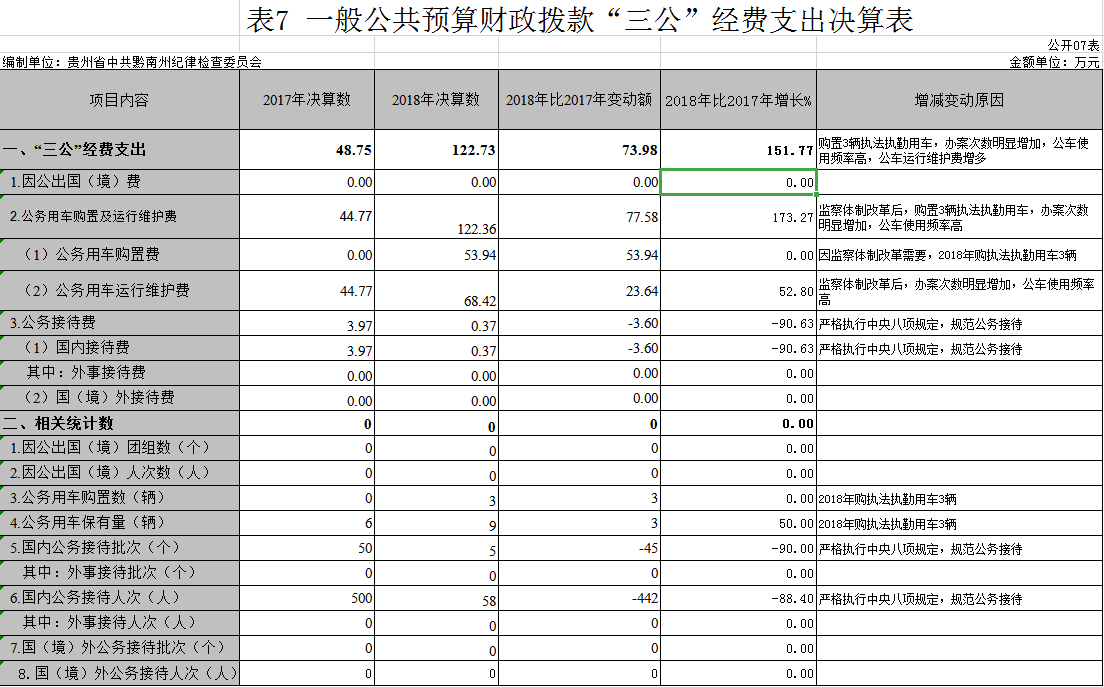
Task: Click the 2.因公出国（境）人次数（人） label
Action: (x=120, y=473)
